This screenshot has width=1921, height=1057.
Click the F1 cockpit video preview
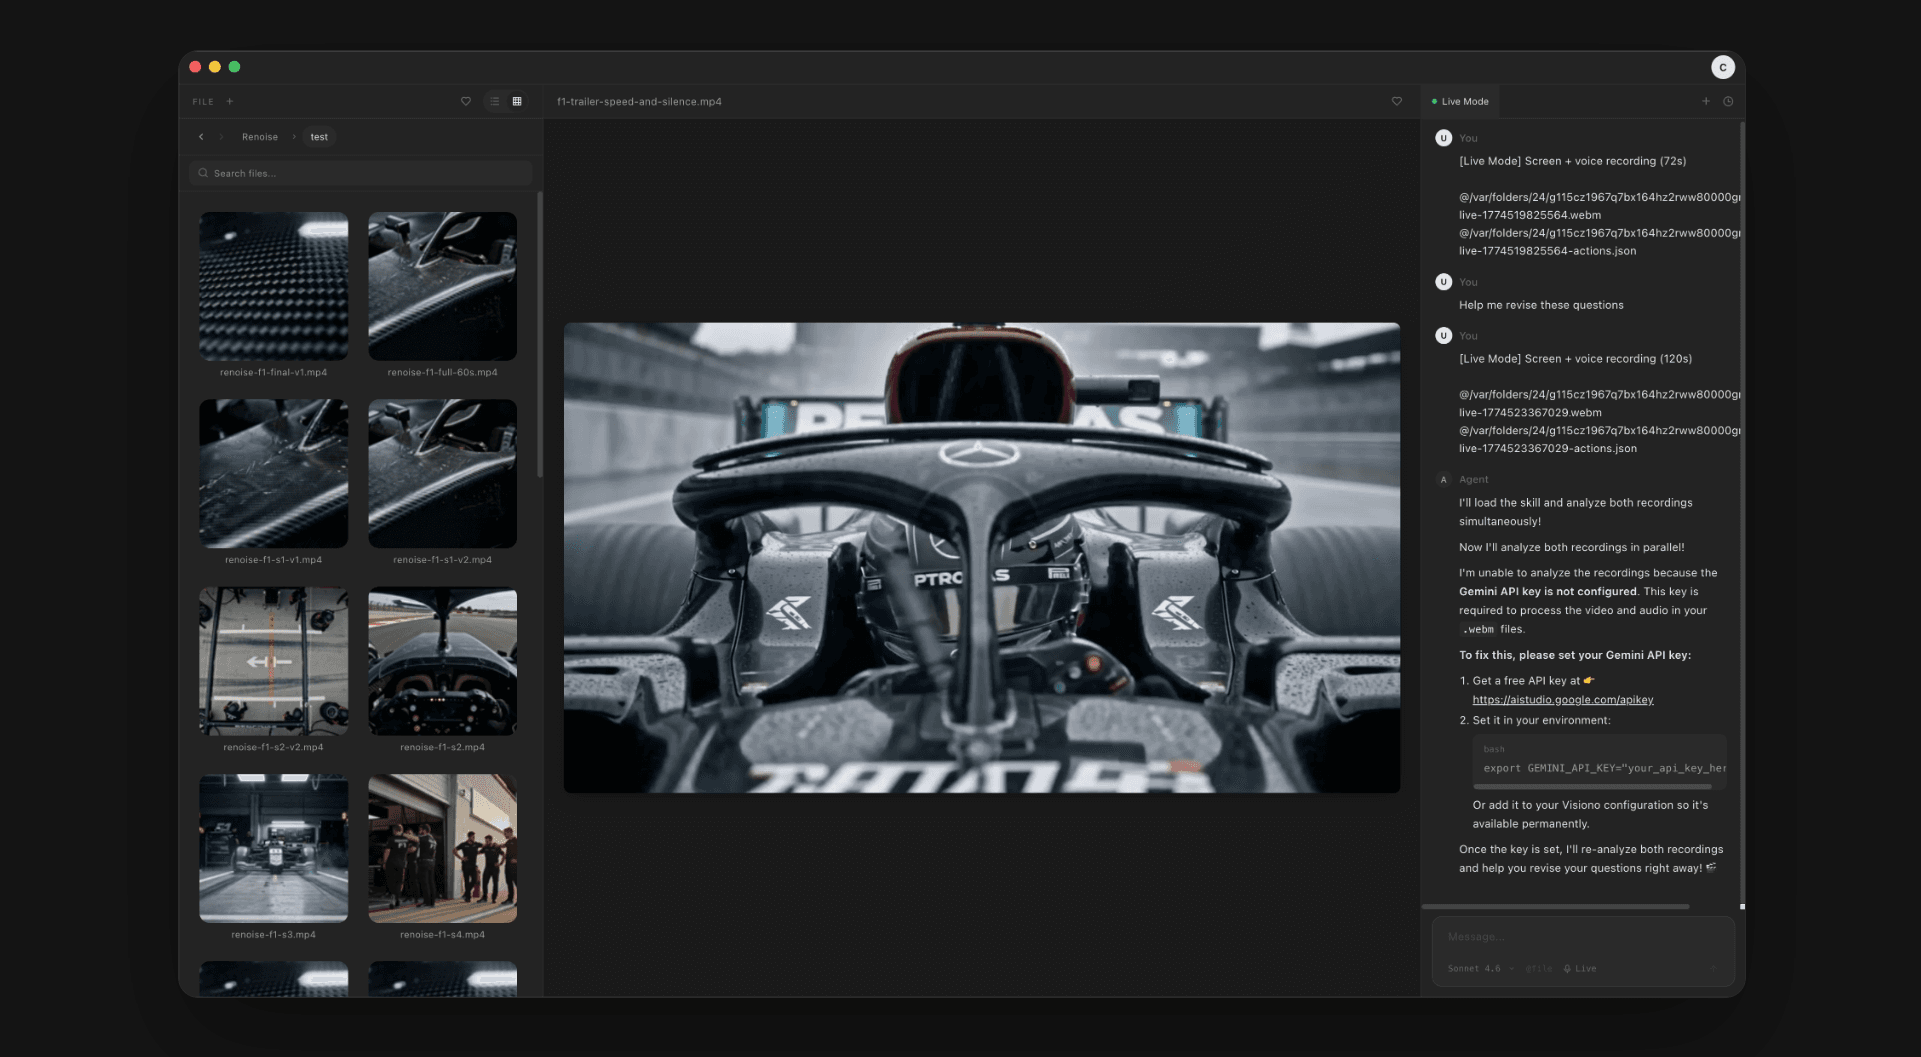tap(982, 558)
